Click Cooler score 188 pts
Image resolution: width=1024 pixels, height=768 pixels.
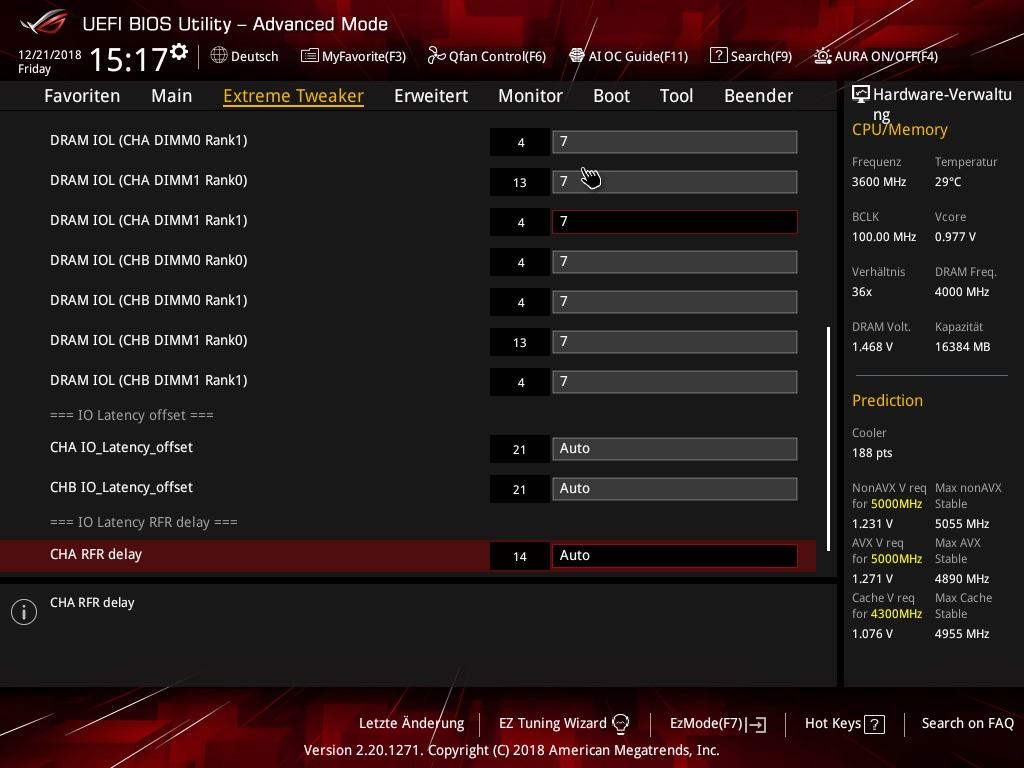point(872,453)
